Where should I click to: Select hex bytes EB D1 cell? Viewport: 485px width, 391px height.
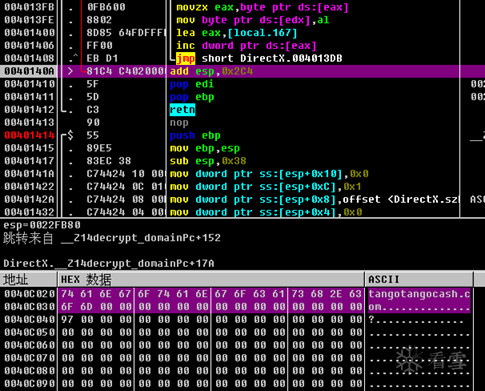[x=102, y=58]
